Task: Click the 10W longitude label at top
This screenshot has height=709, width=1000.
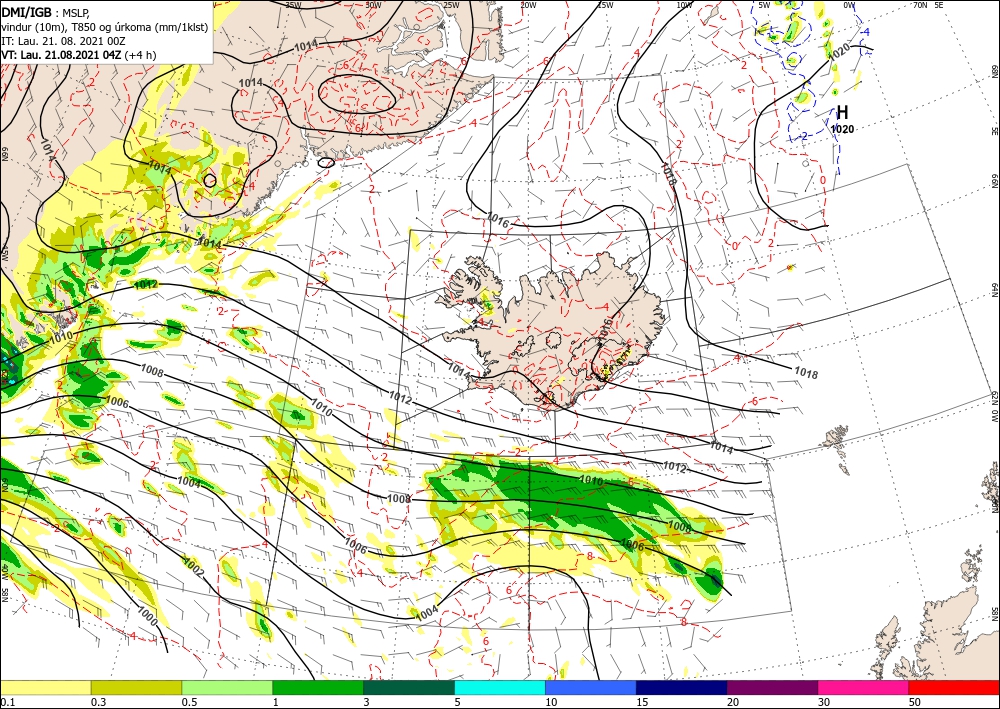Action: click(684, 5)
